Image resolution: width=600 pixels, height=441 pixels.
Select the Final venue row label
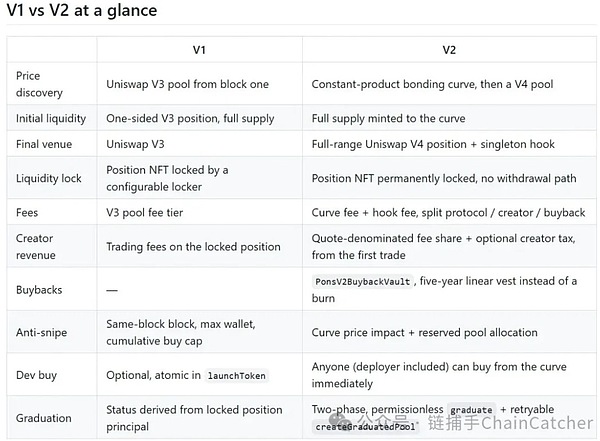(x=44, y=144)
